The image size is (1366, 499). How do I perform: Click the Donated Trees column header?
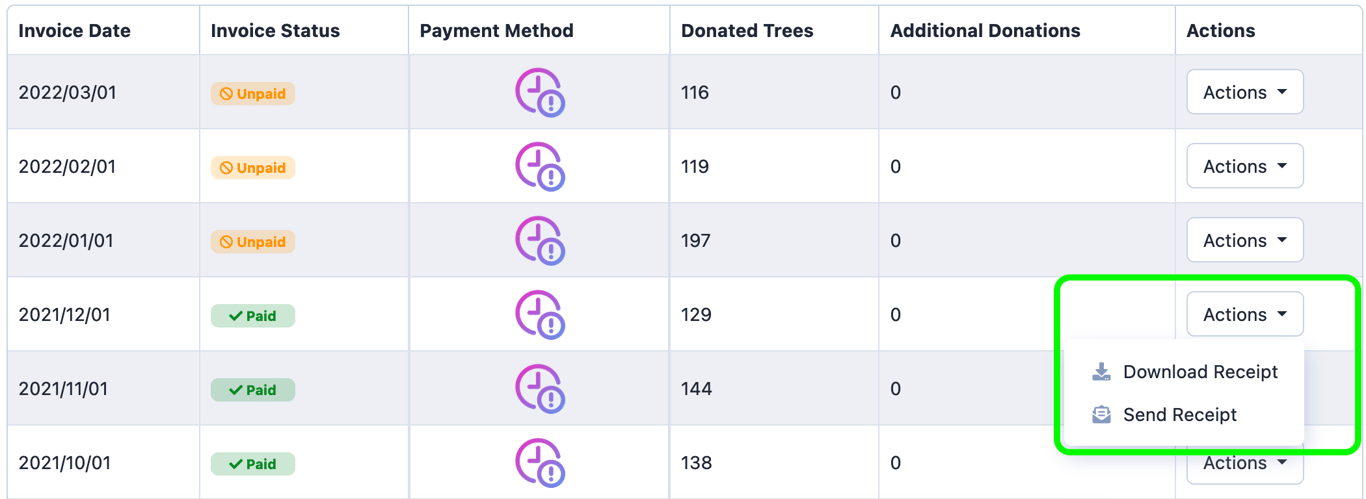tap(747, 31)
